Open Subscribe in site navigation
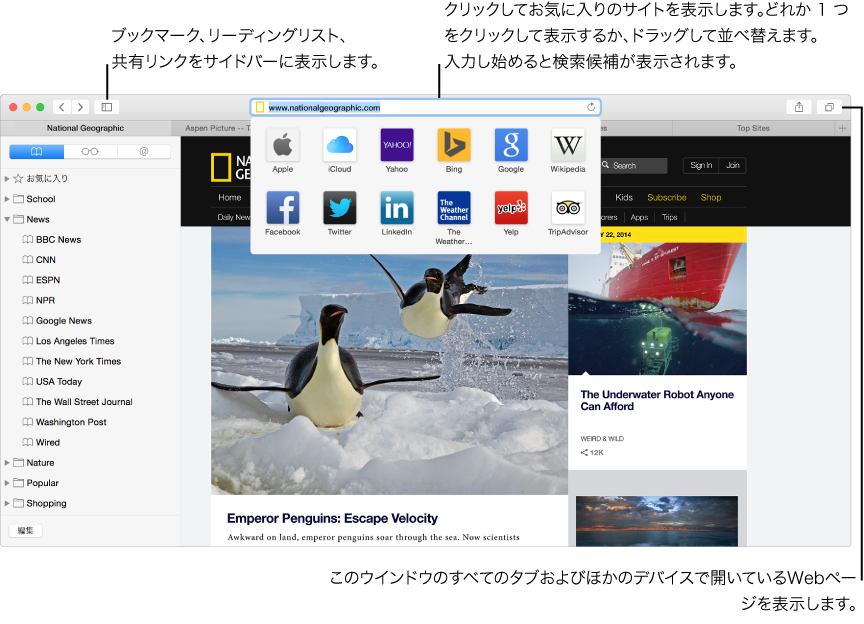This screenshot has width=864, height=624. [667, 197]
